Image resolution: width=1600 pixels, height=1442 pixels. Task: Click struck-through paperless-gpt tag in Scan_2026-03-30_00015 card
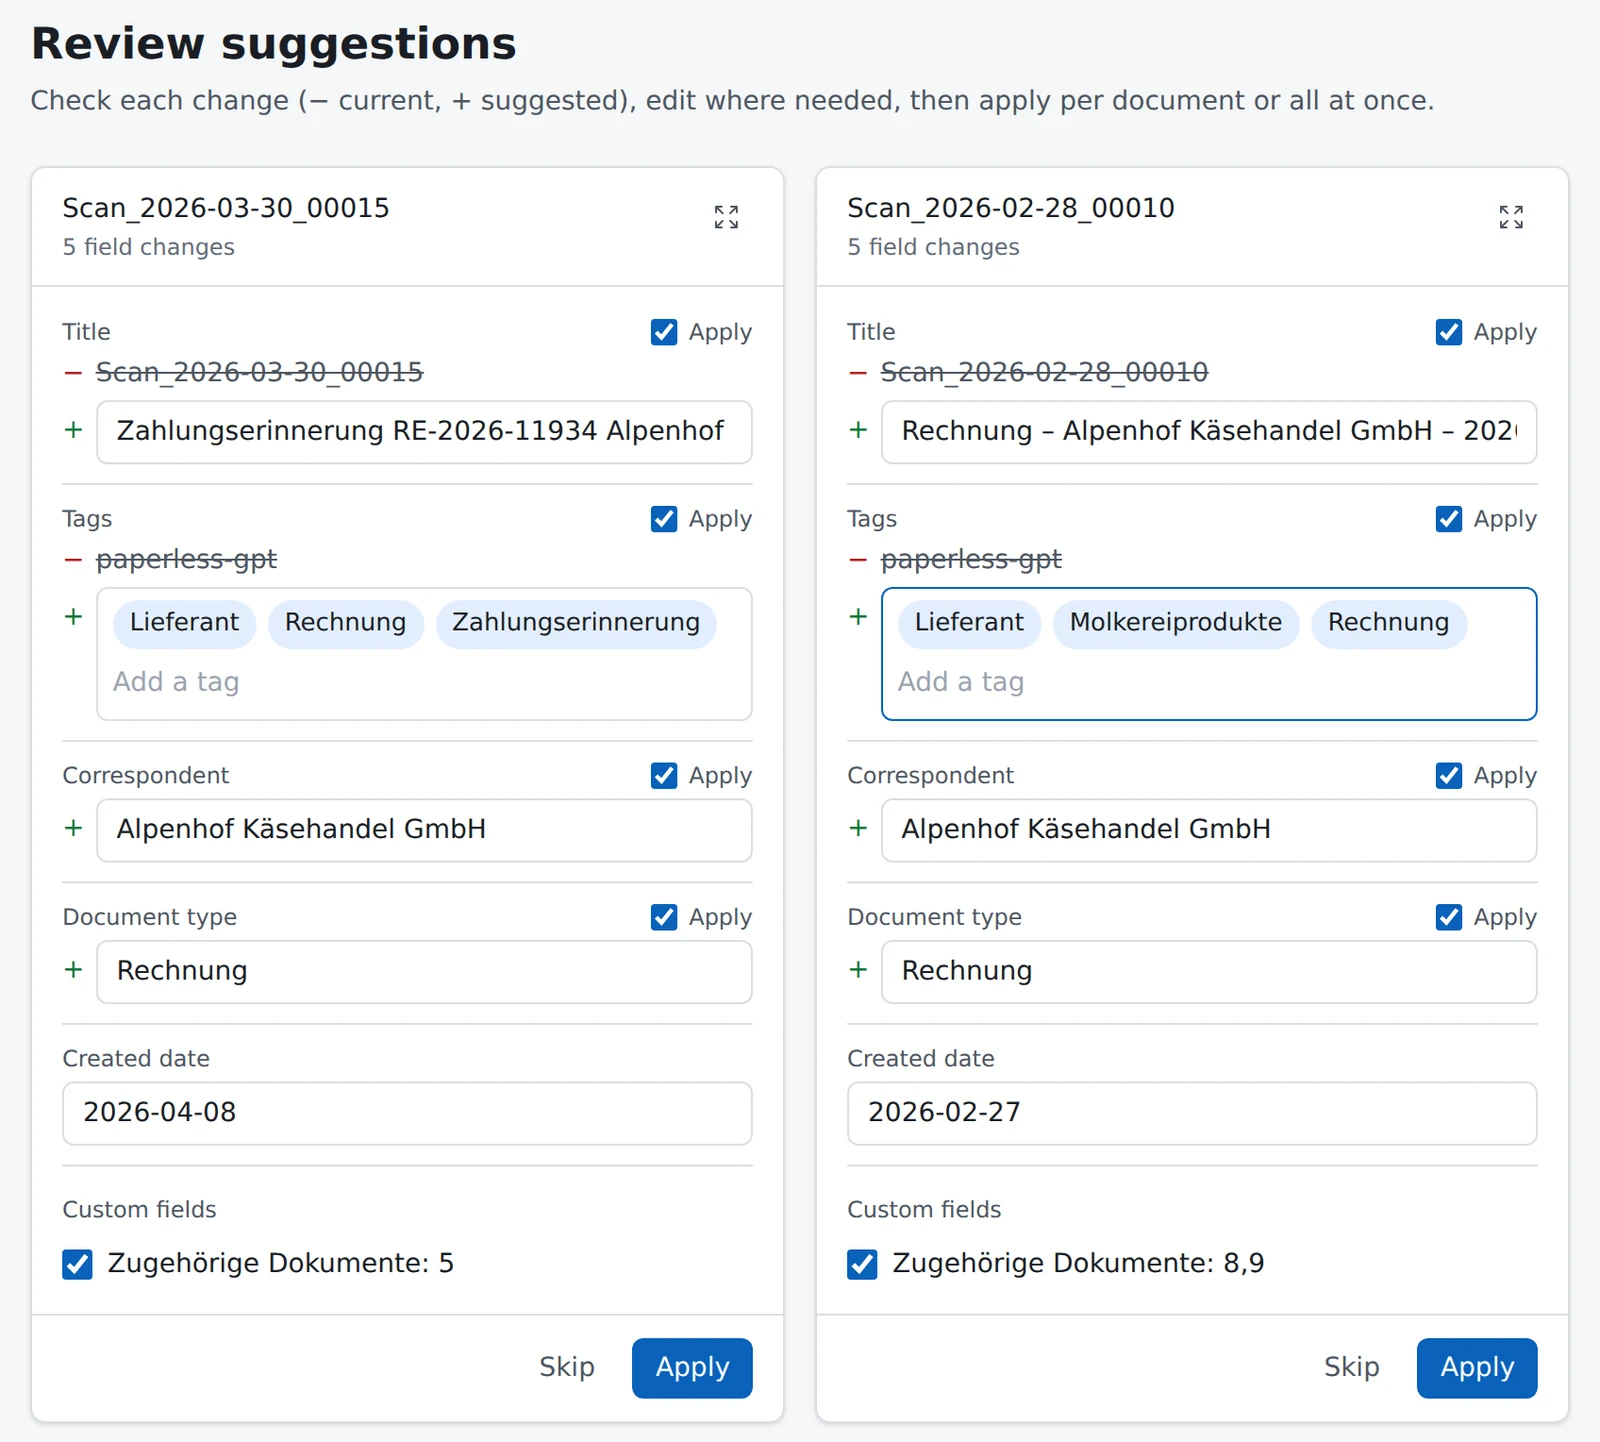point(186,559)
